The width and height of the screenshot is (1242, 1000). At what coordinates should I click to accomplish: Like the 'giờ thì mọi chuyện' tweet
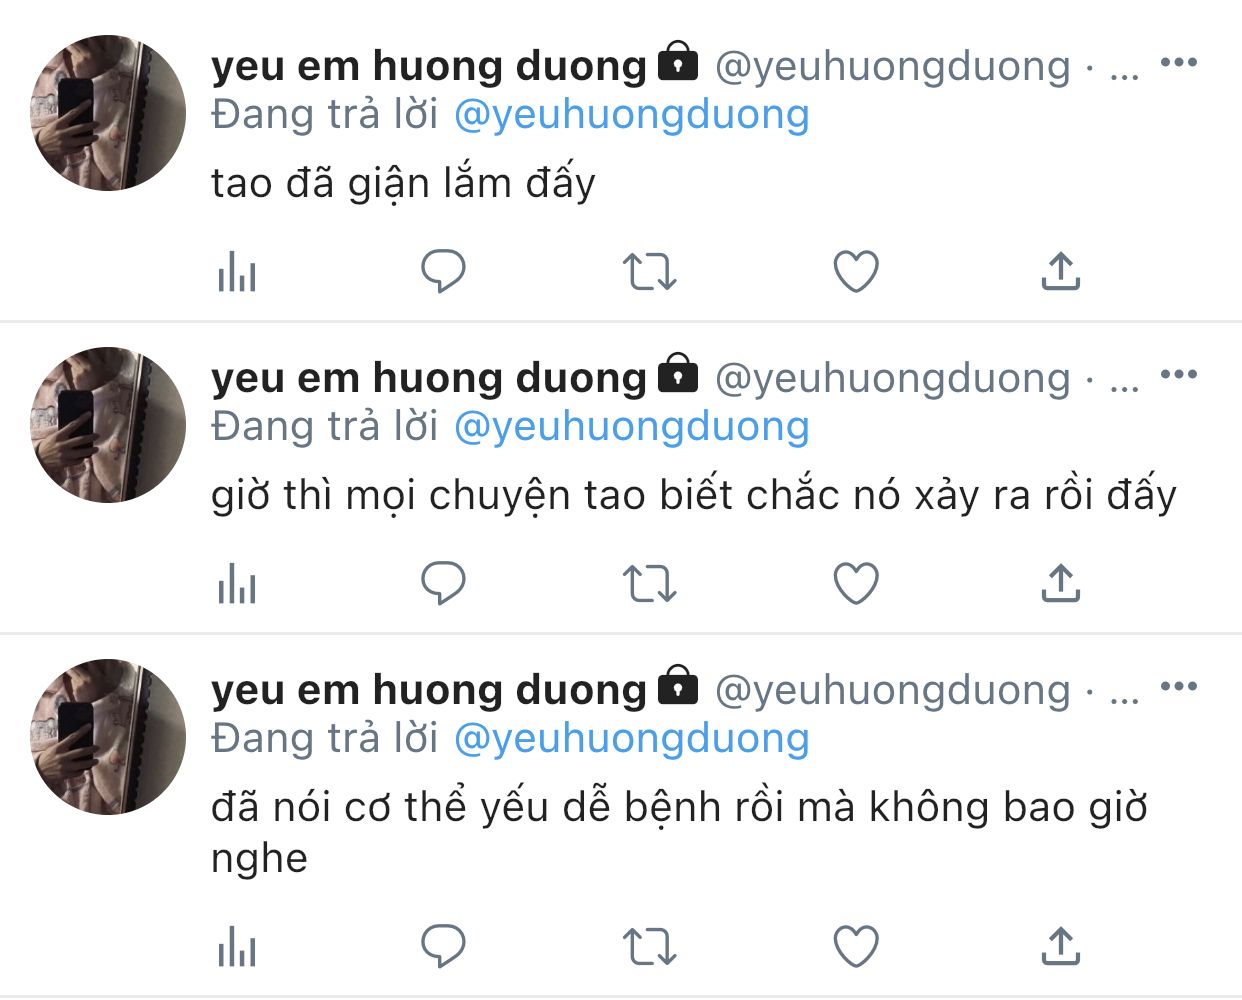(x=856, y=583)
